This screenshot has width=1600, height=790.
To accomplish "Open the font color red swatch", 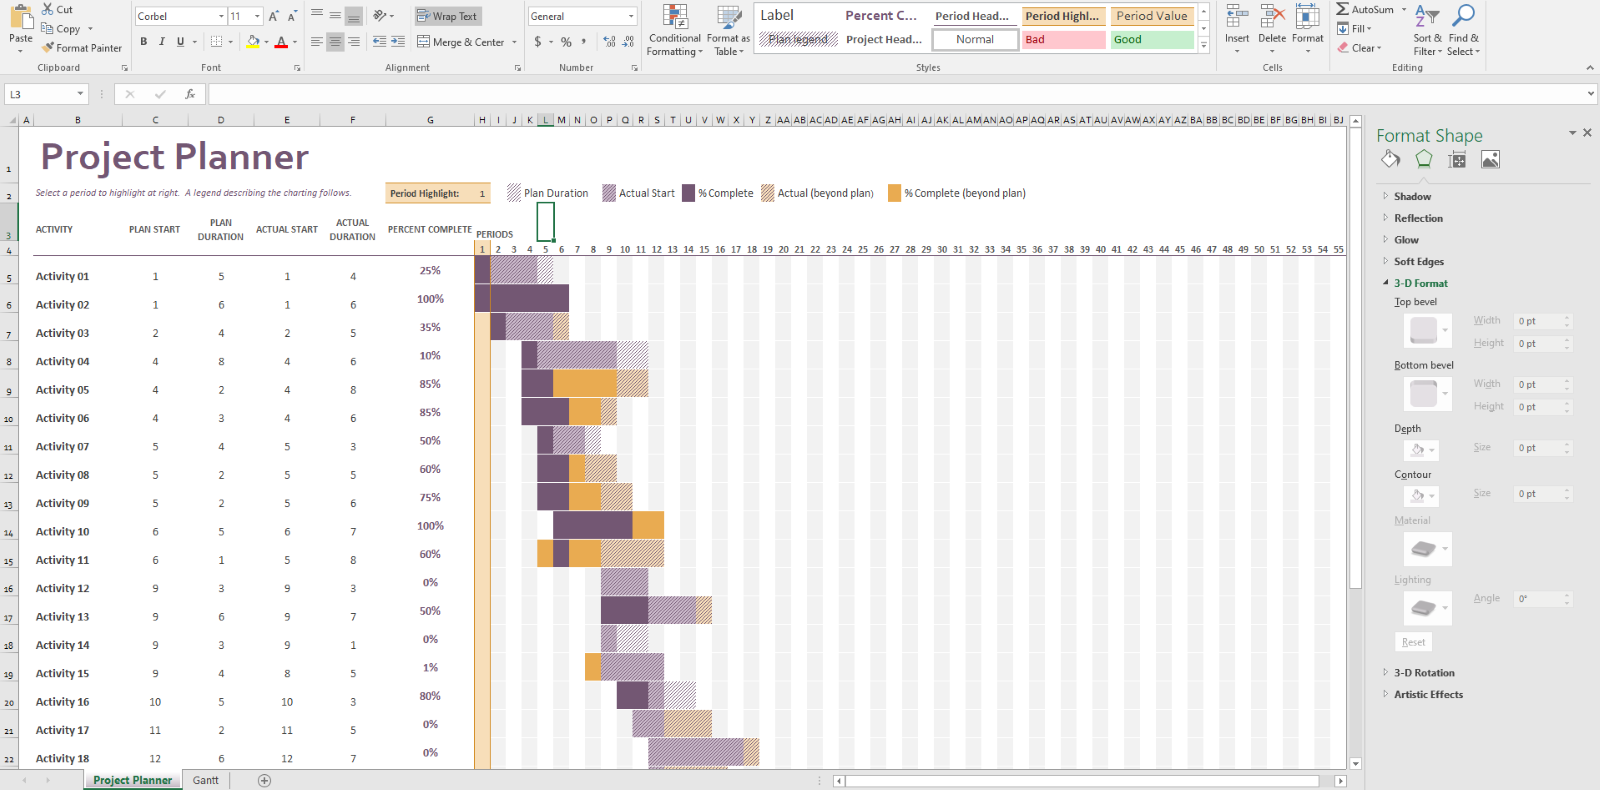I will point(281,42).
